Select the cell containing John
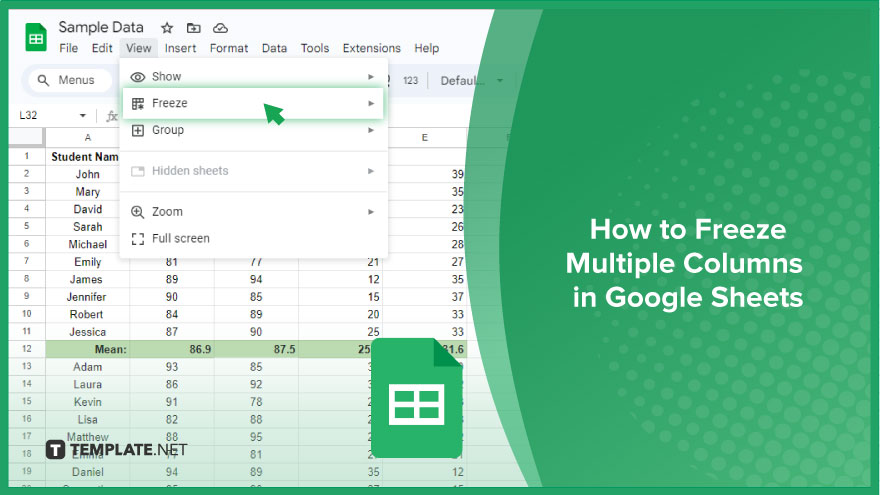The image size is (880, 495). tap(88, 174)
